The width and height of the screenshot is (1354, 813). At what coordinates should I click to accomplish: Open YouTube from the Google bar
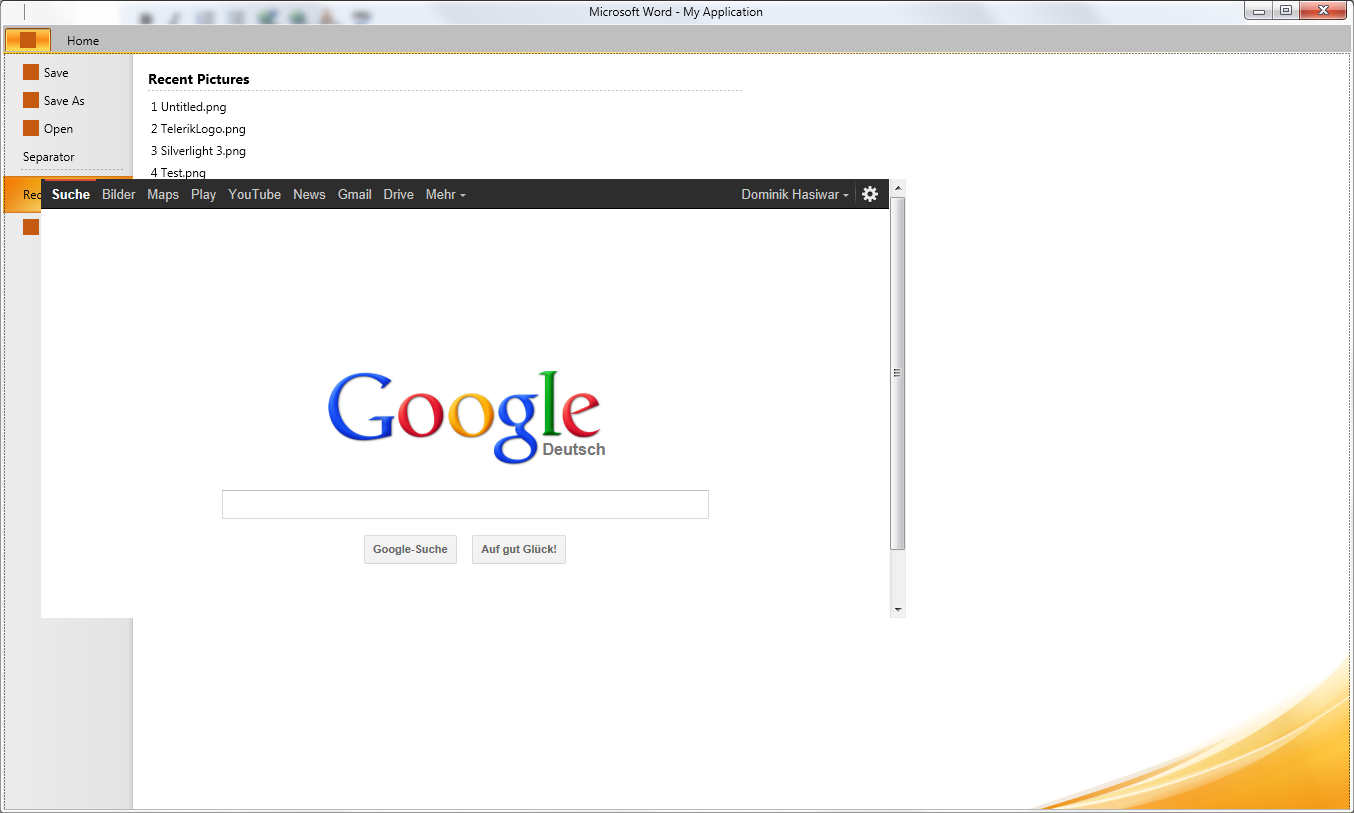255,194
